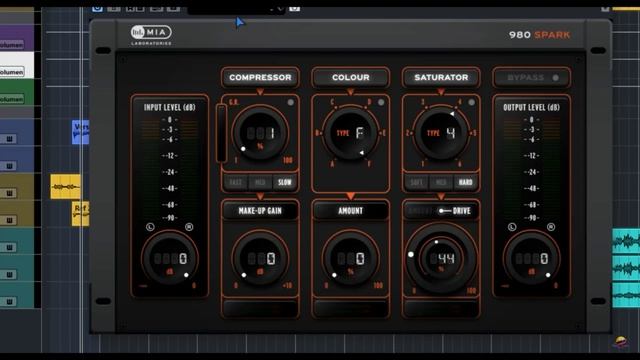Select saturator type 5 on the dial

click(x=475, y=133)
